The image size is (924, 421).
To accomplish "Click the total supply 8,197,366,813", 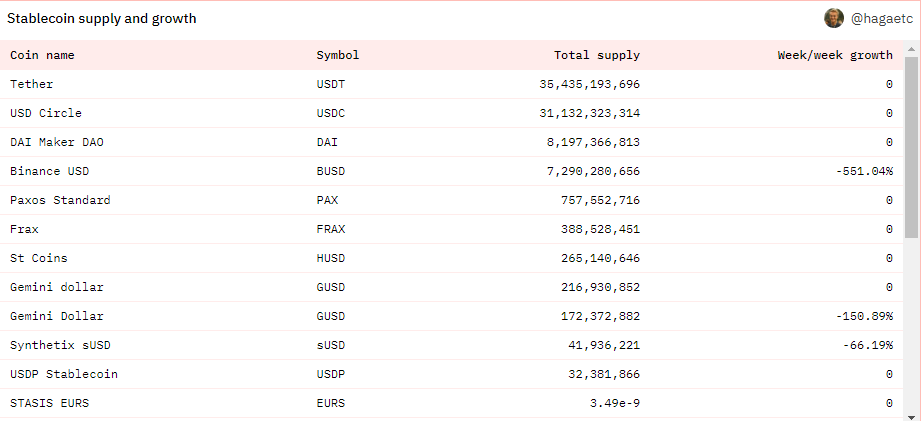I will [x=593, y=142].
